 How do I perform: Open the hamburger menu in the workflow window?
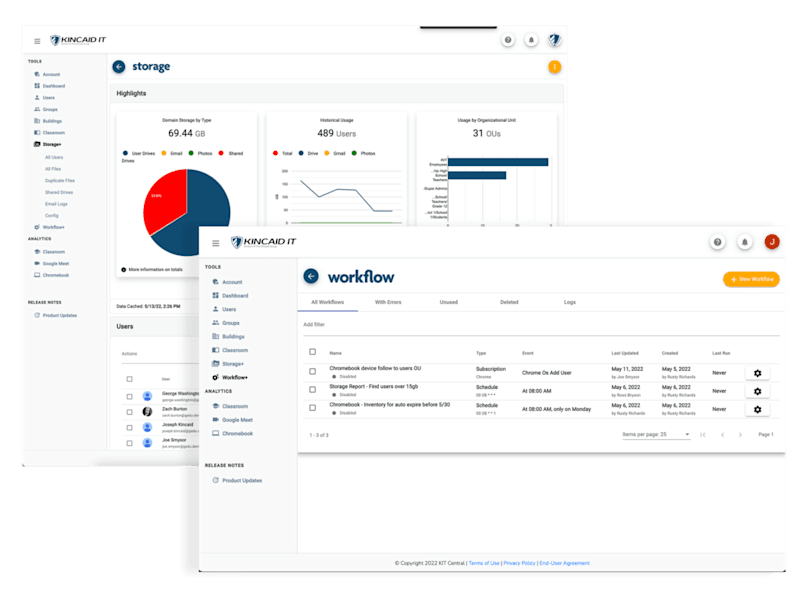pos(216,243)
